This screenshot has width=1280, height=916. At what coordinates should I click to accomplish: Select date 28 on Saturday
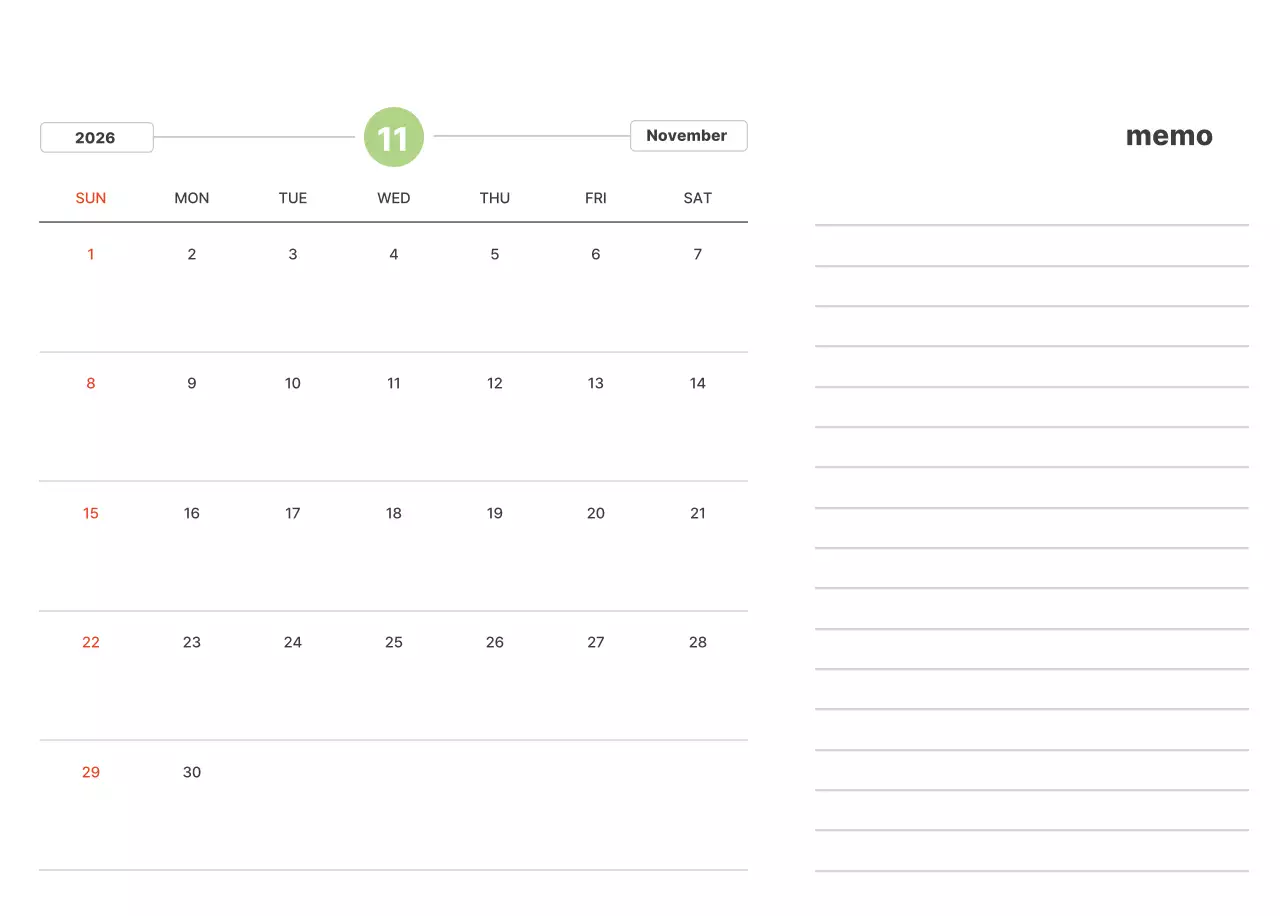[x=697, y=642]
